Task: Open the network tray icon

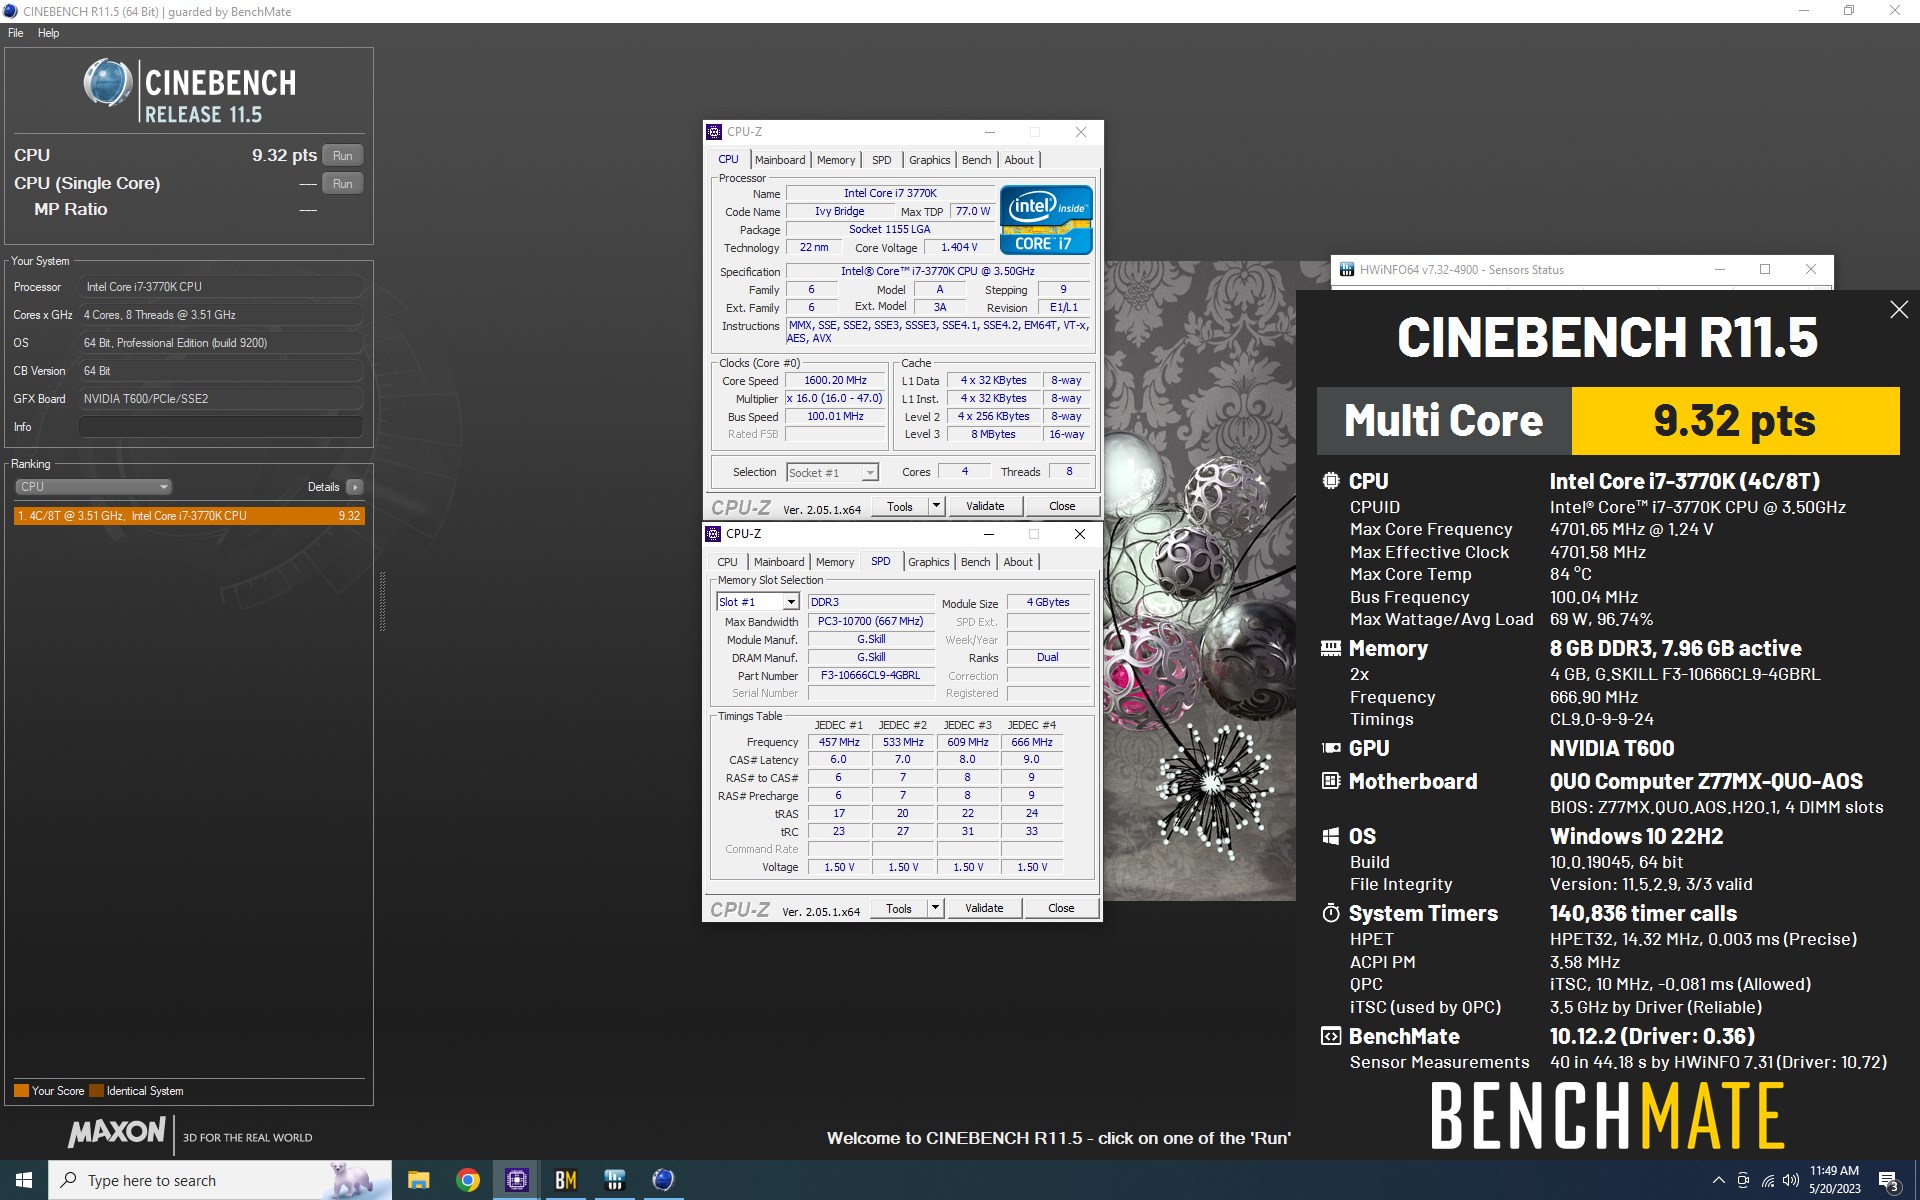Action: (x=1768, y=1181)
